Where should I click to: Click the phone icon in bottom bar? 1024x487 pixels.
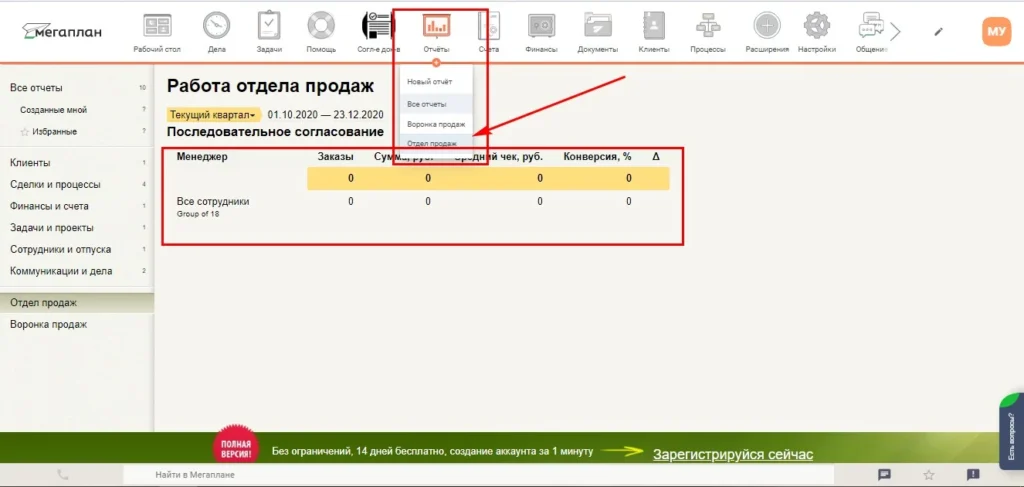point(63,475)
